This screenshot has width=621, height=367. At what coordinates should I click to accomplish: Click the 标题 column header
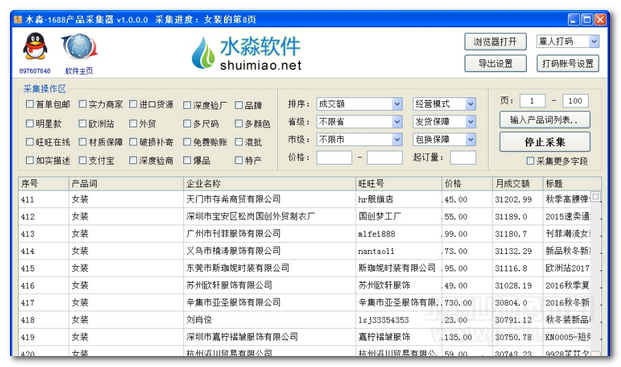572,184
